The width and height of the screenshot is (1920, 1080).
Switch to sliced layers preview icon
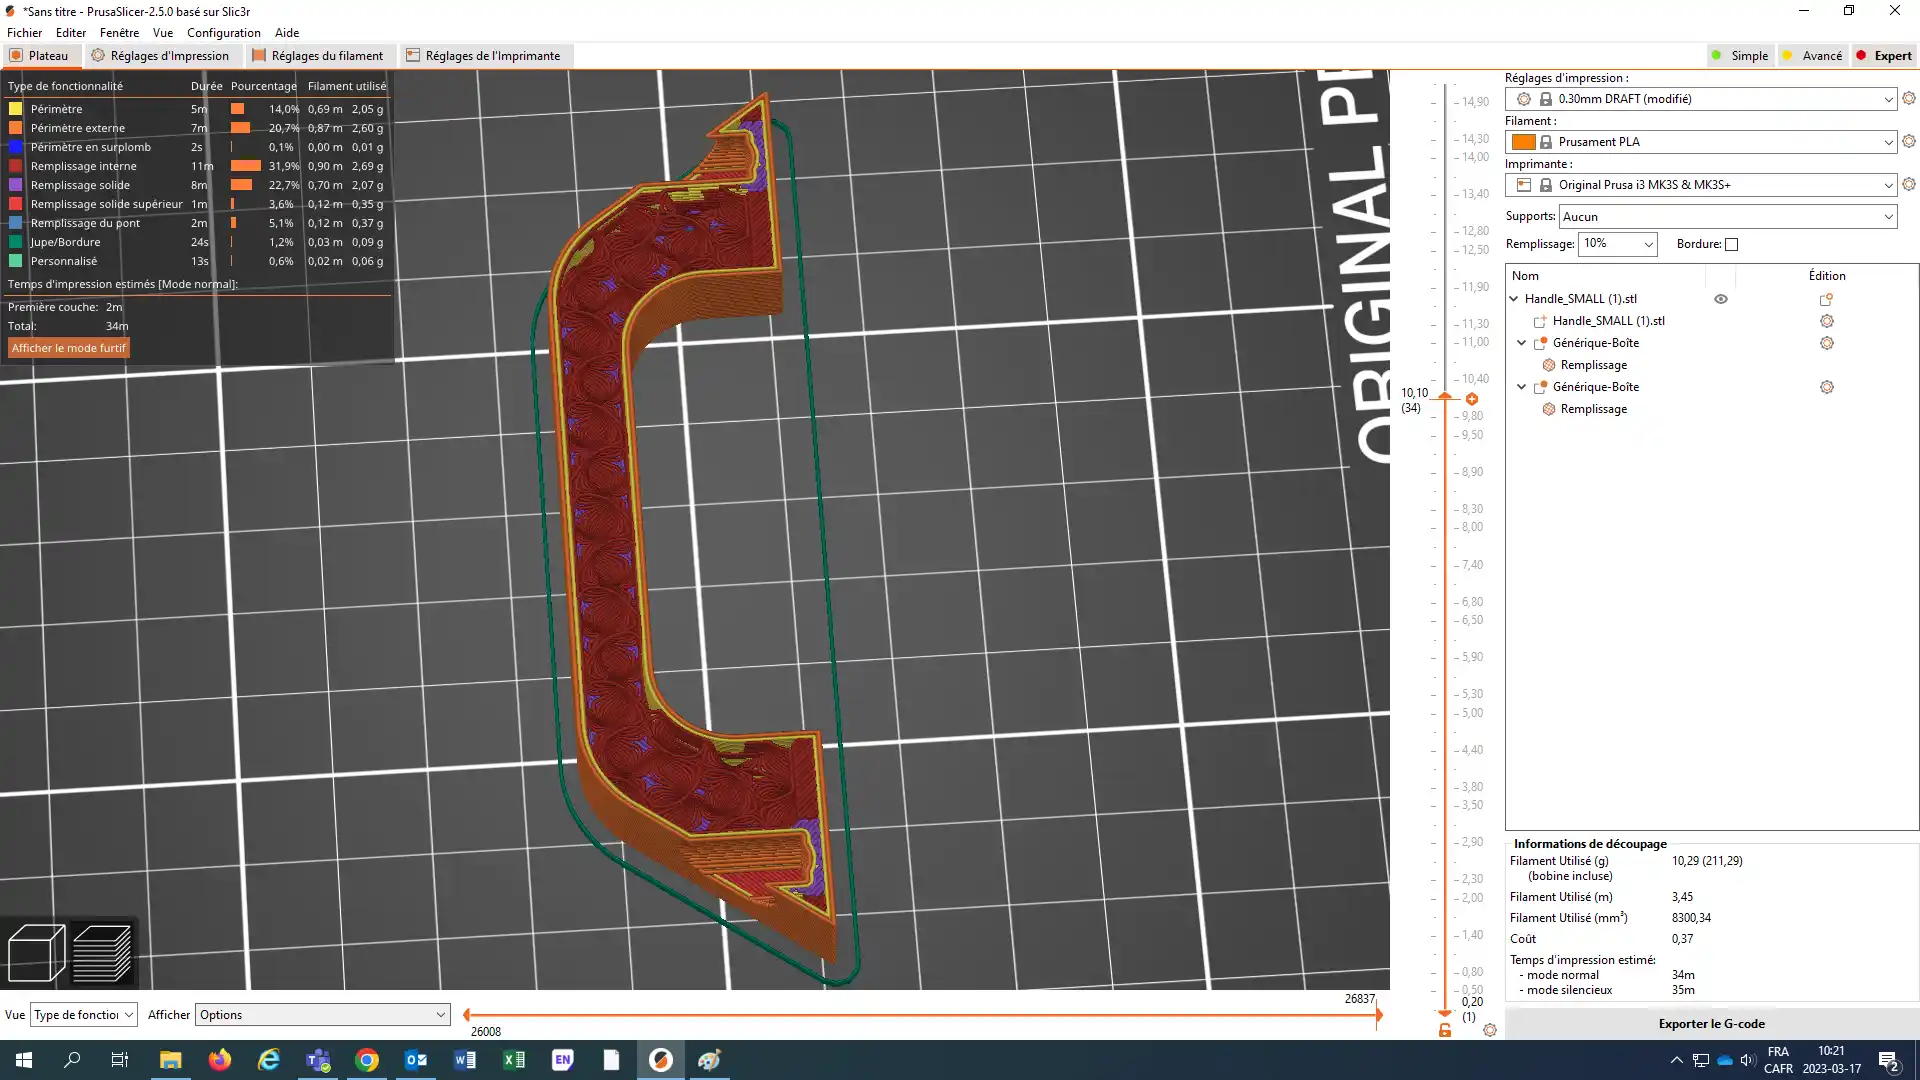tap(102, 953)
